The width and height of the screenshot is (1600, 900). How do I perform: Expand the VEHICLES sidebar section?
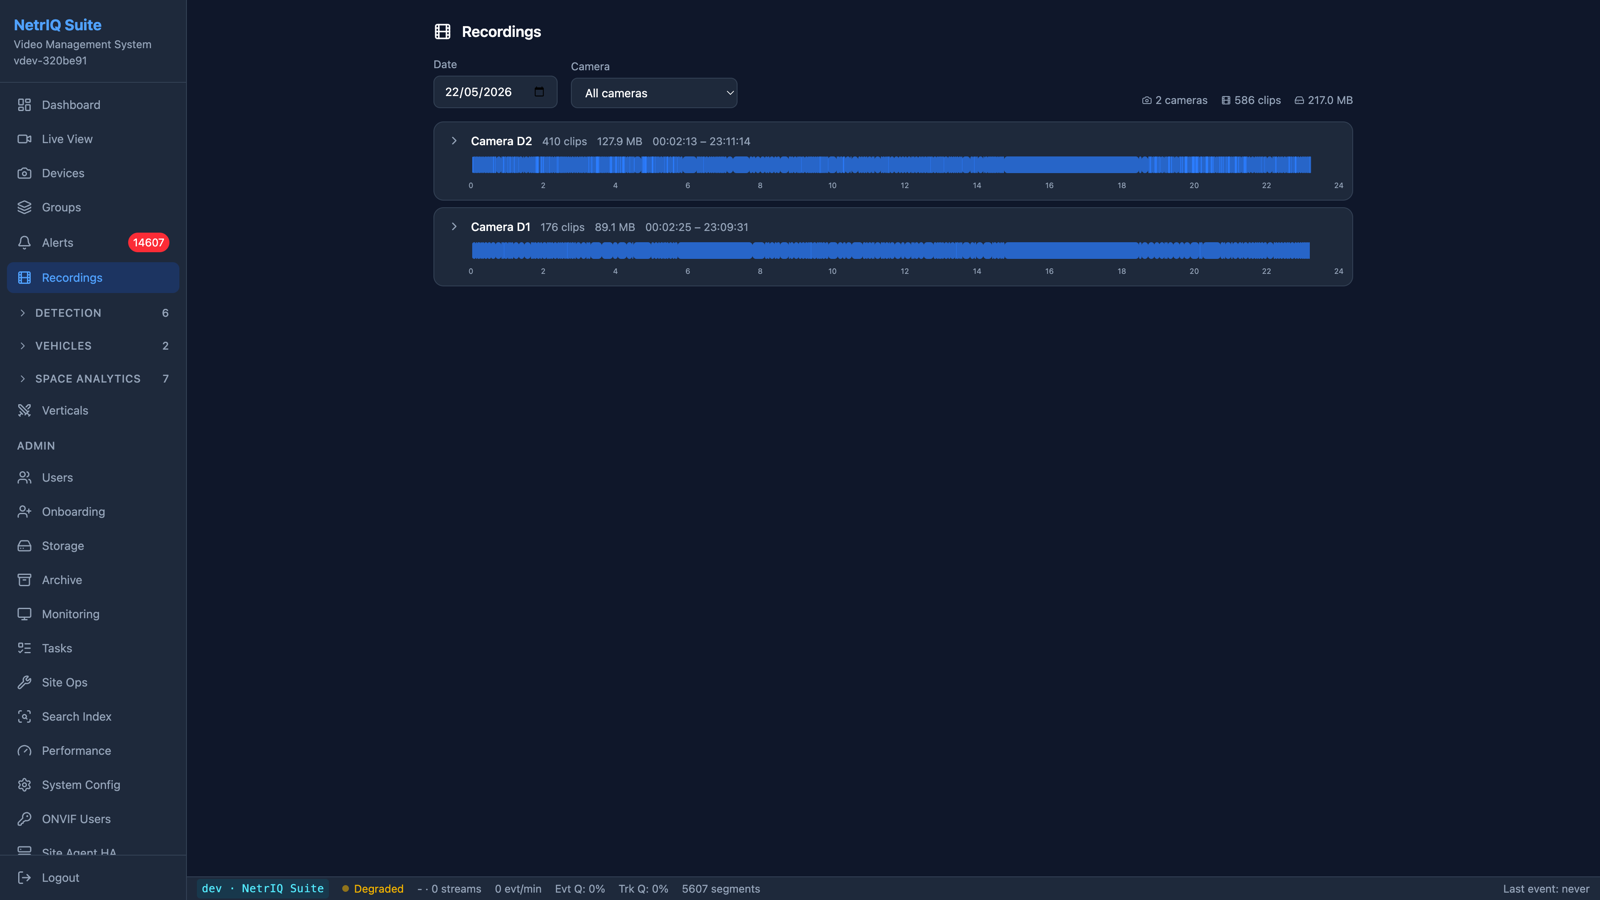pos(93,346)
